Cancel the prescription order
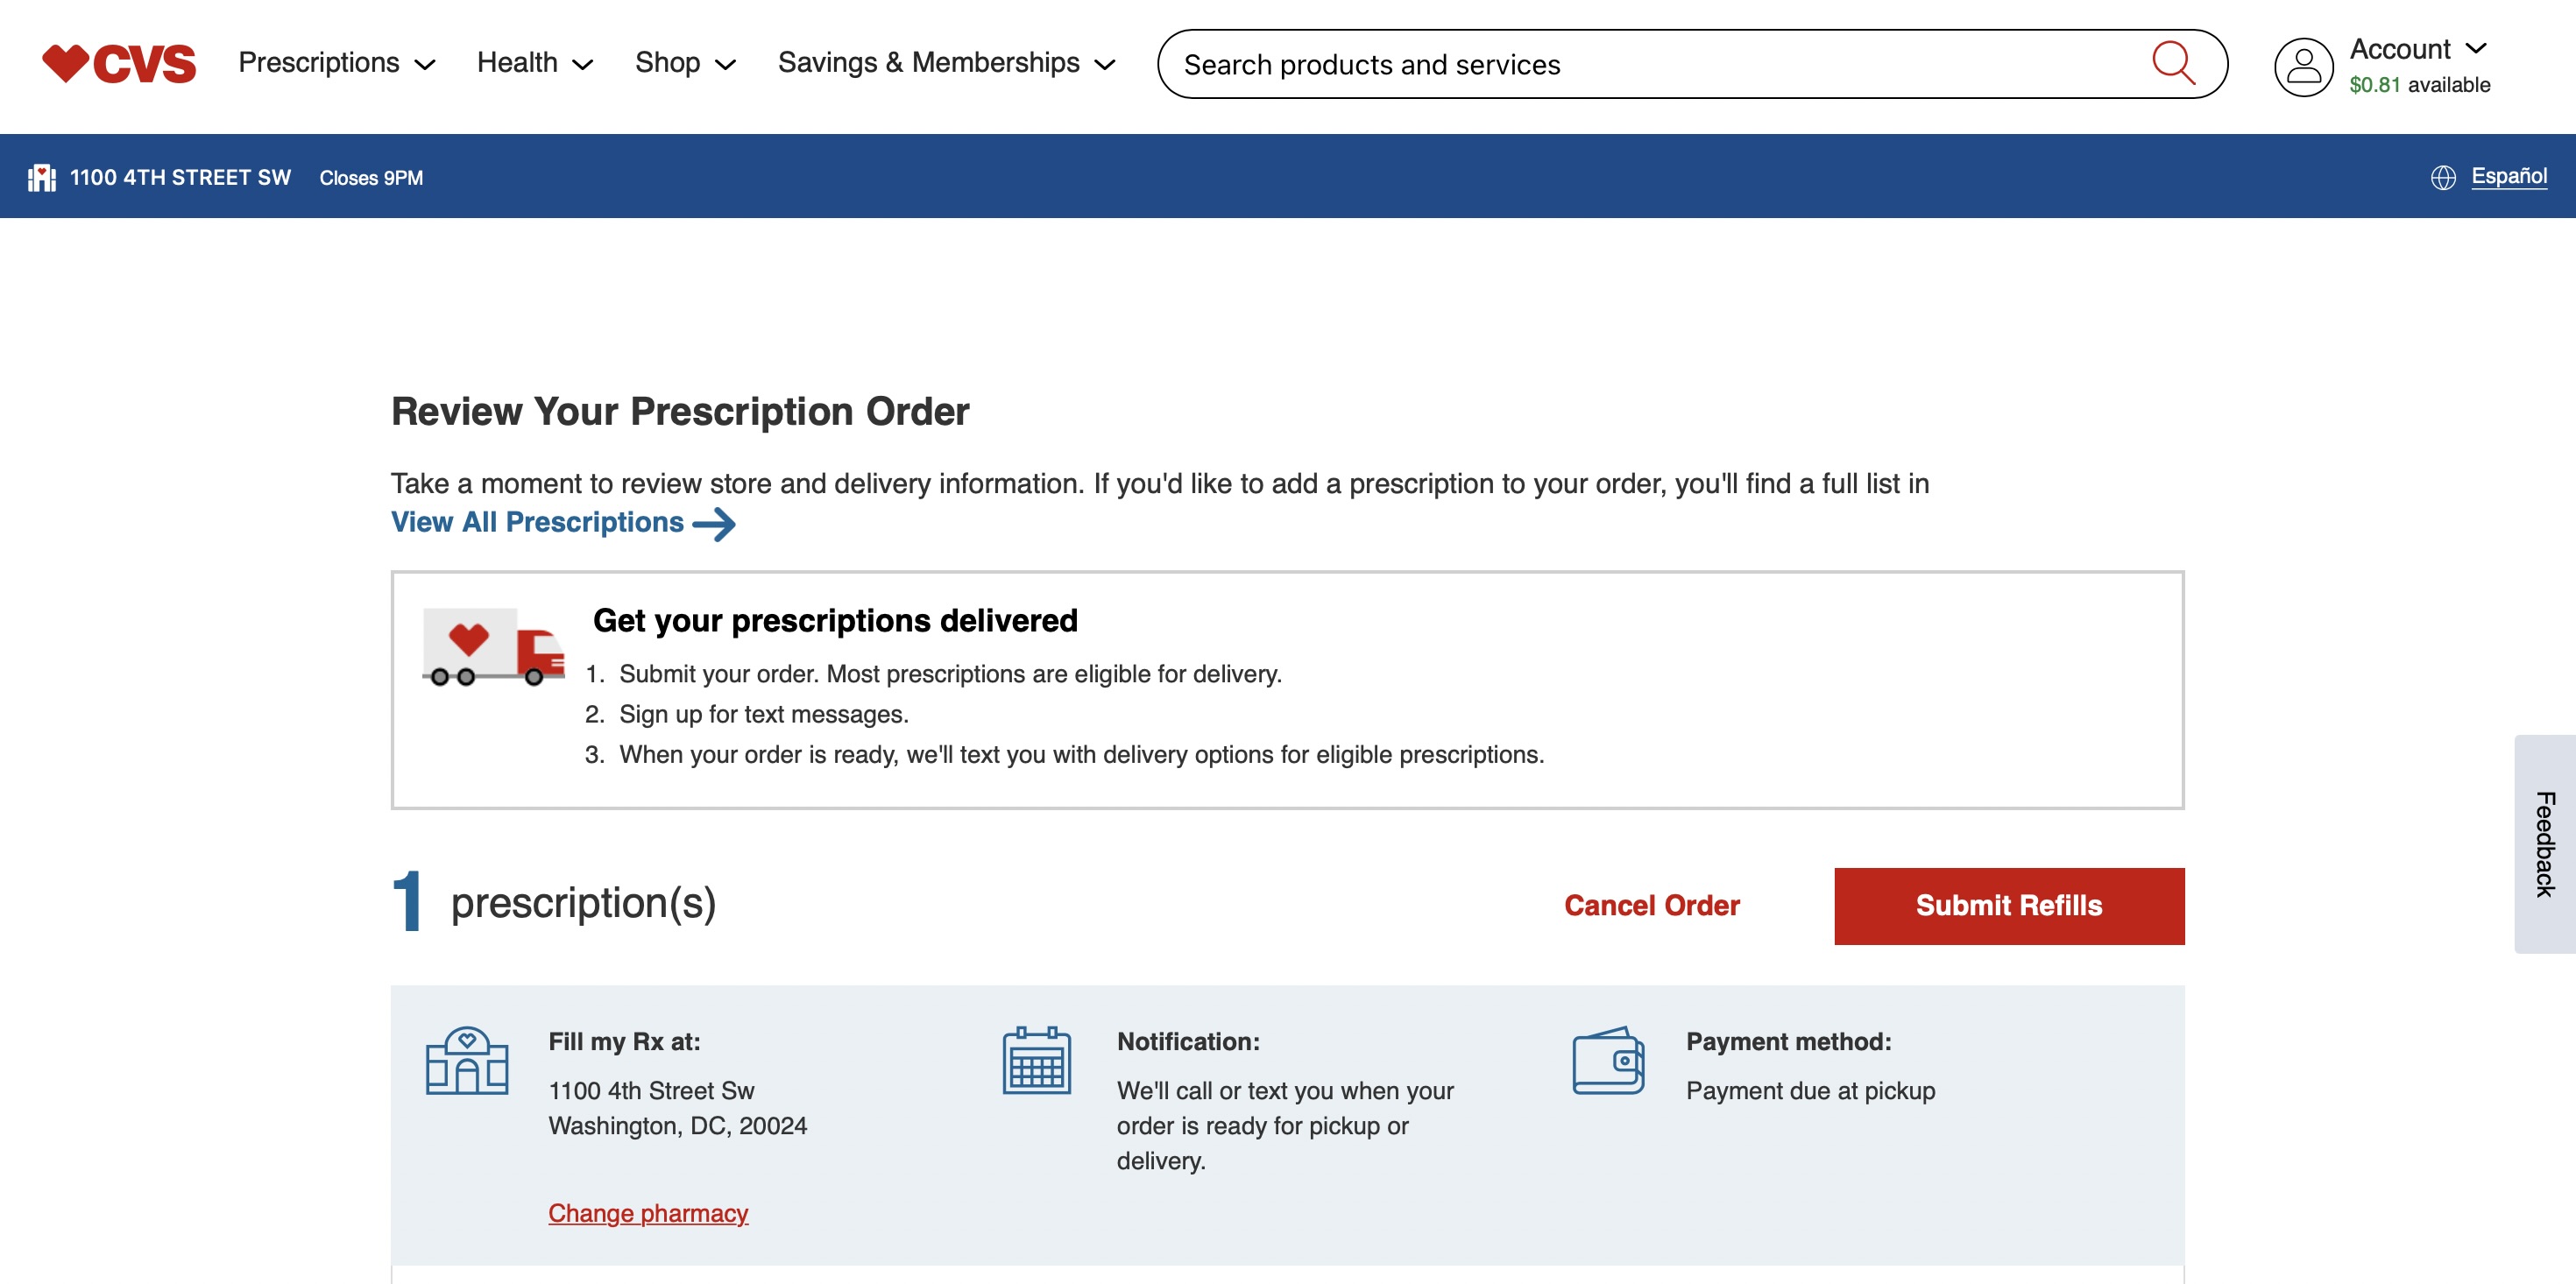2576x1284 pixels. click(1651, 905)
